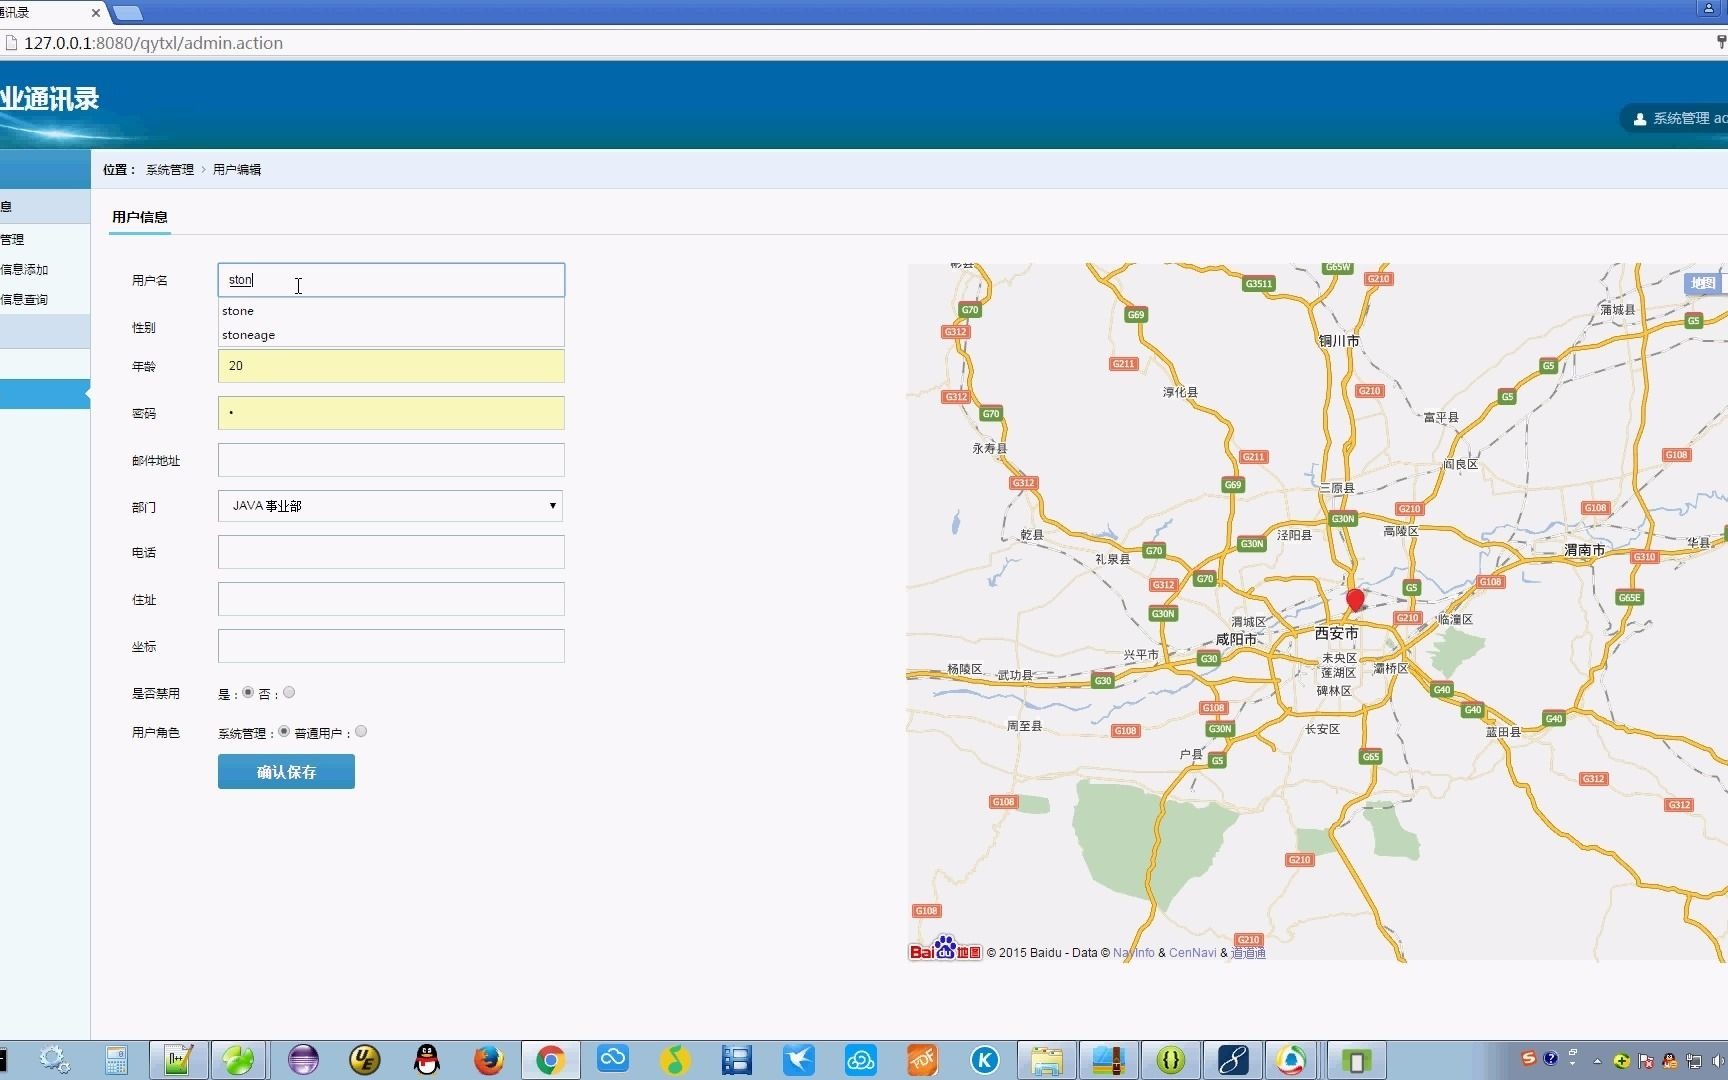Click the 坐标 input field
The width and height of the screenshot is (1728, 1080).
pyautogui.click(x=391, y=646)
